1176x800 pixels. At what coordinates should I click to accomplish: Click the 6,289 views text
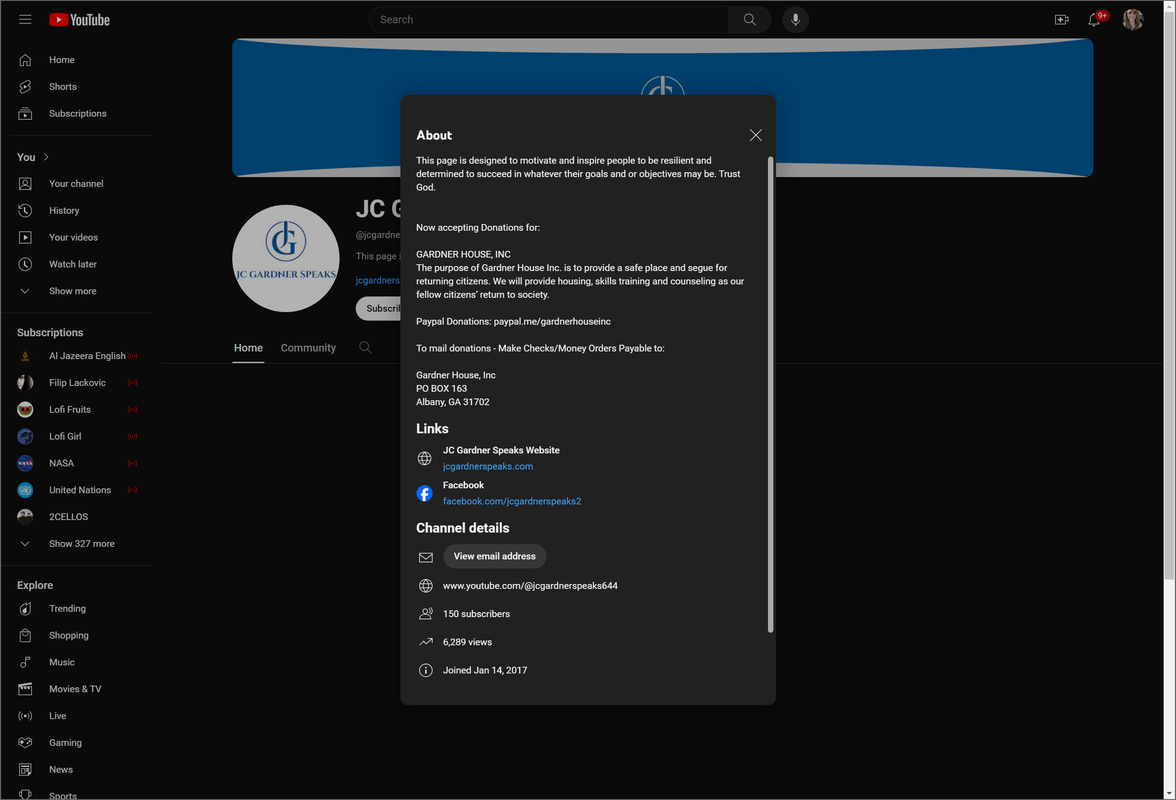click(x=467, y=643)
